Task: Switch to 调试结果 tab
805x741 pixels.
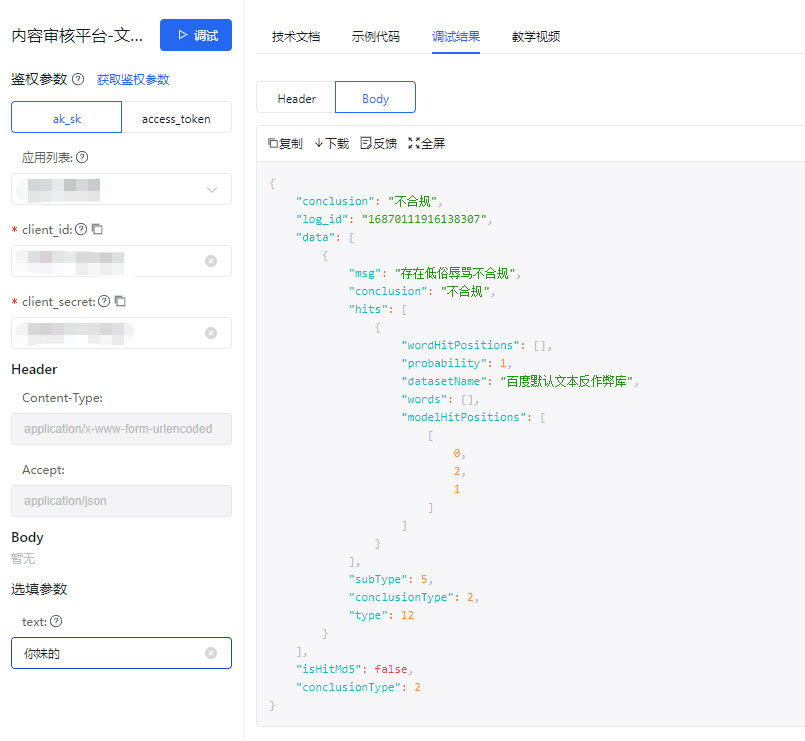Action: 456,36
